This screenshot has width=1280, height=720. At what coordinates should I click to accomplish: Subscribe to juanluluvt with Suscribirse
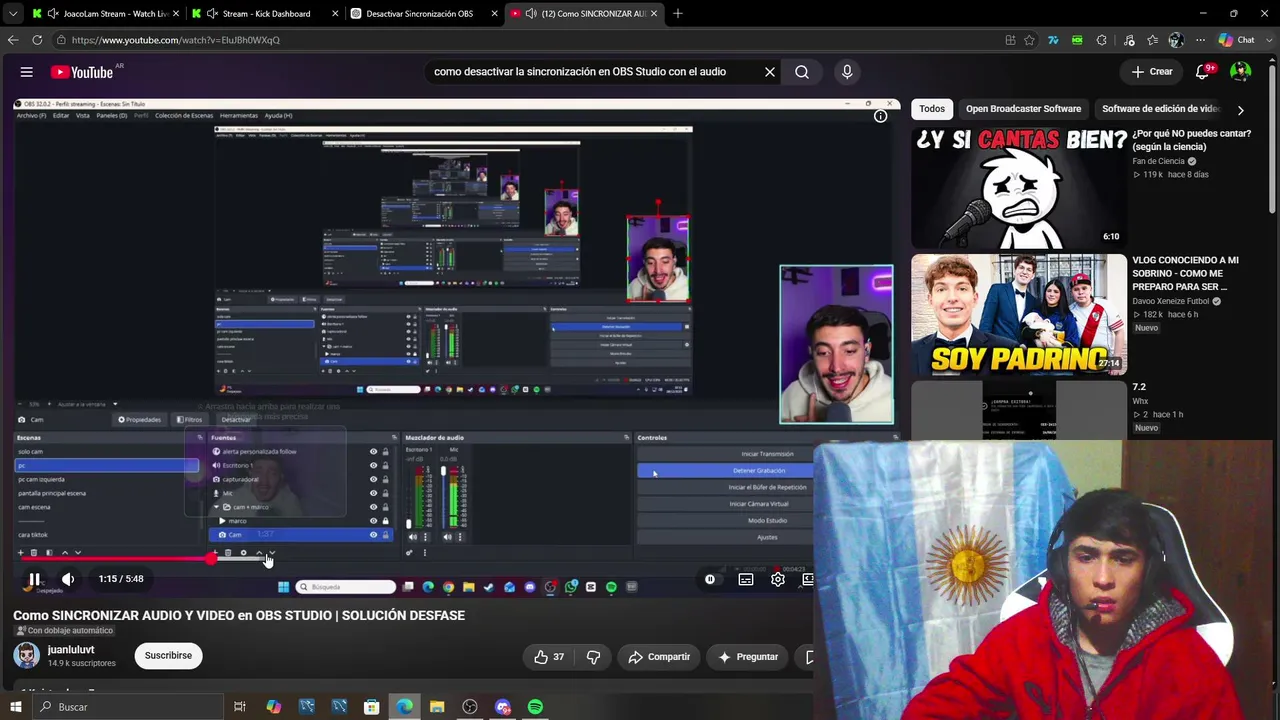(168, 656)
